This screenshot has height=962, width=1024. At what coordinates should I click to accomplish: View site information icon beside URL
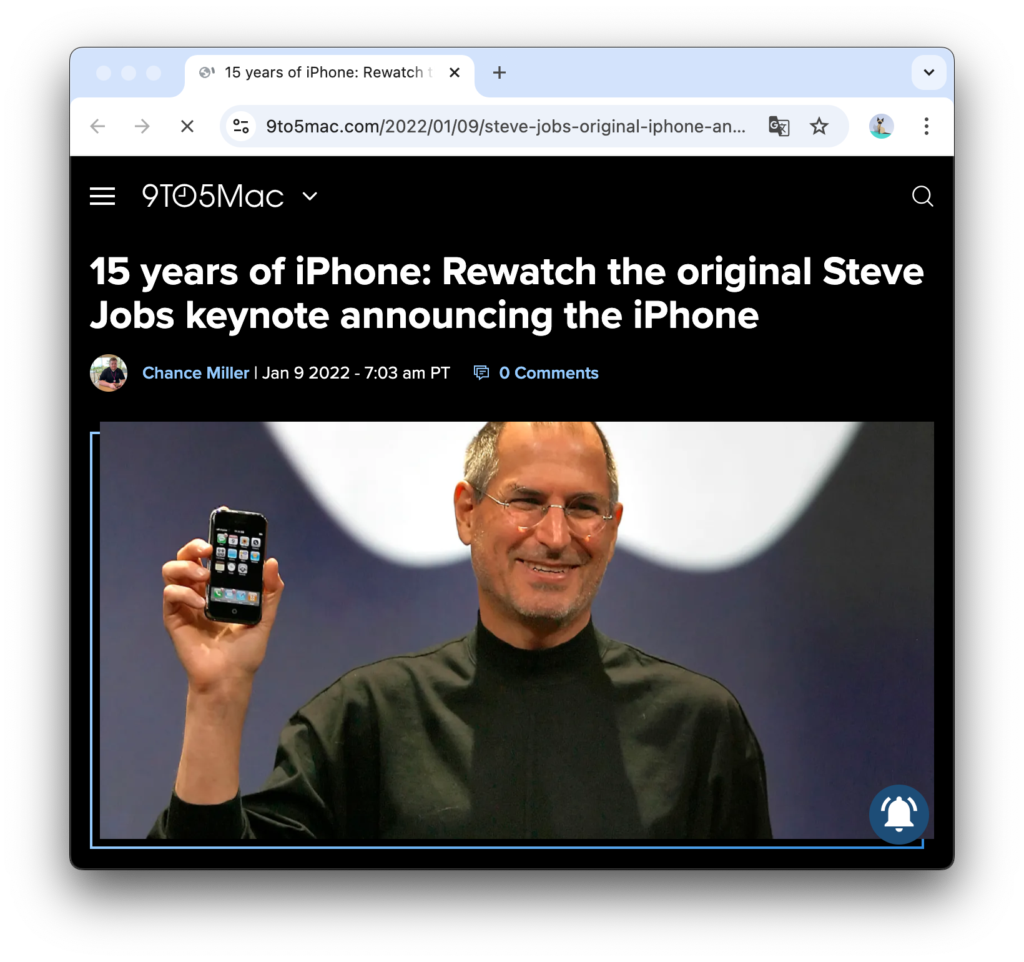(241, 126)
